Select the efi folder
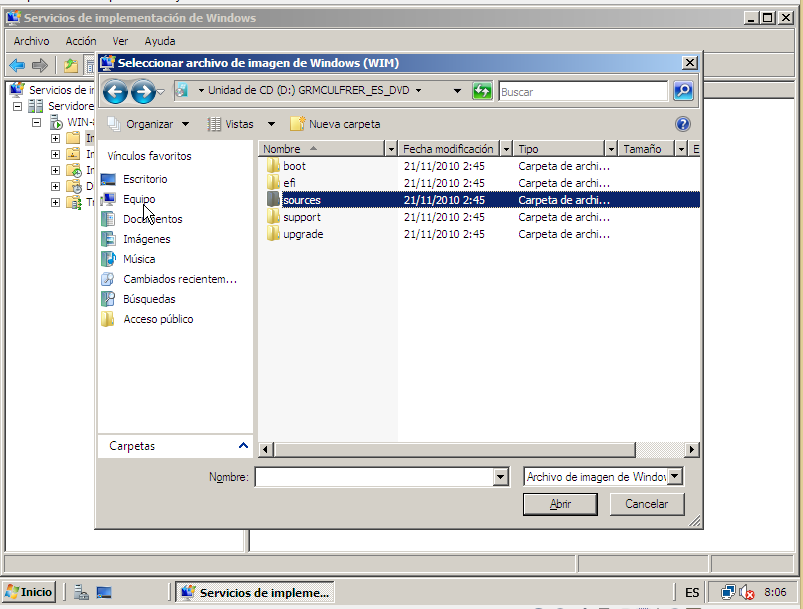Screen dimensions: 803x609 pos(289,183)
